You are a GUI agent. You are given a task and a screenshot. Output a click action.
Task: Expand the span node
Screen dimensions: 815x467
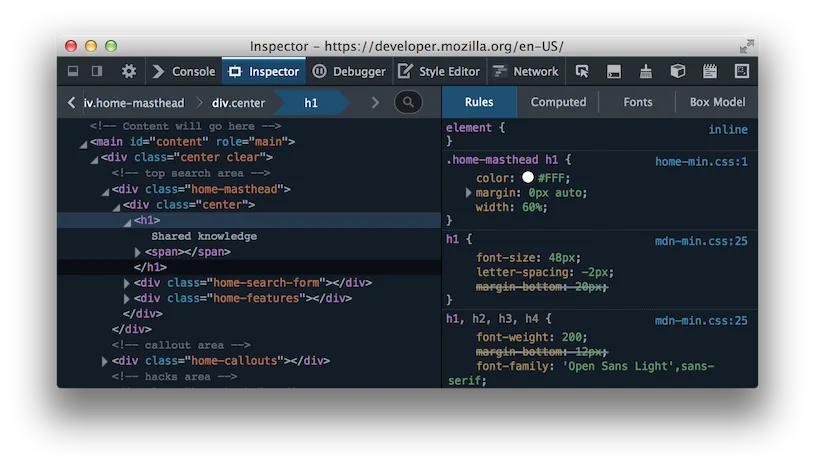tap(138, 252)
